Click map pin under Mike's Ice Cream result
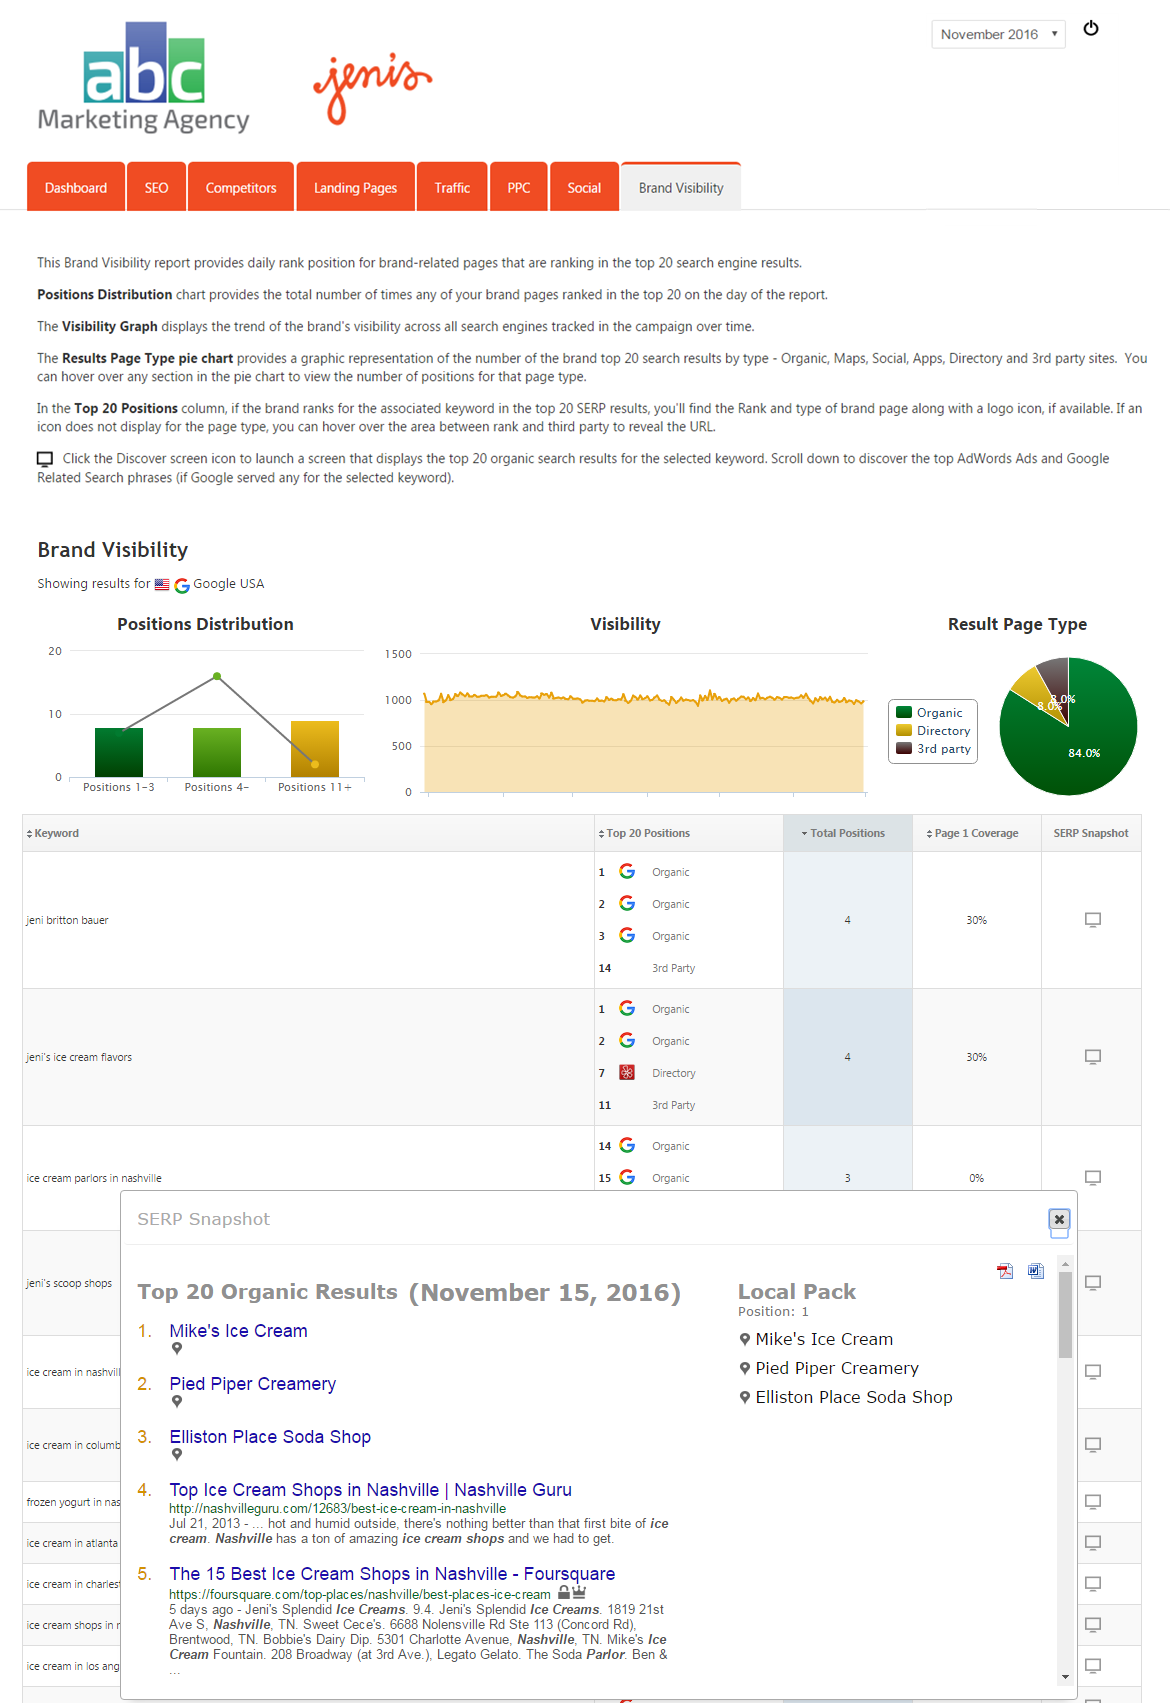The width and height of the screenshot is (1170, 1703). click(177, 1349)
